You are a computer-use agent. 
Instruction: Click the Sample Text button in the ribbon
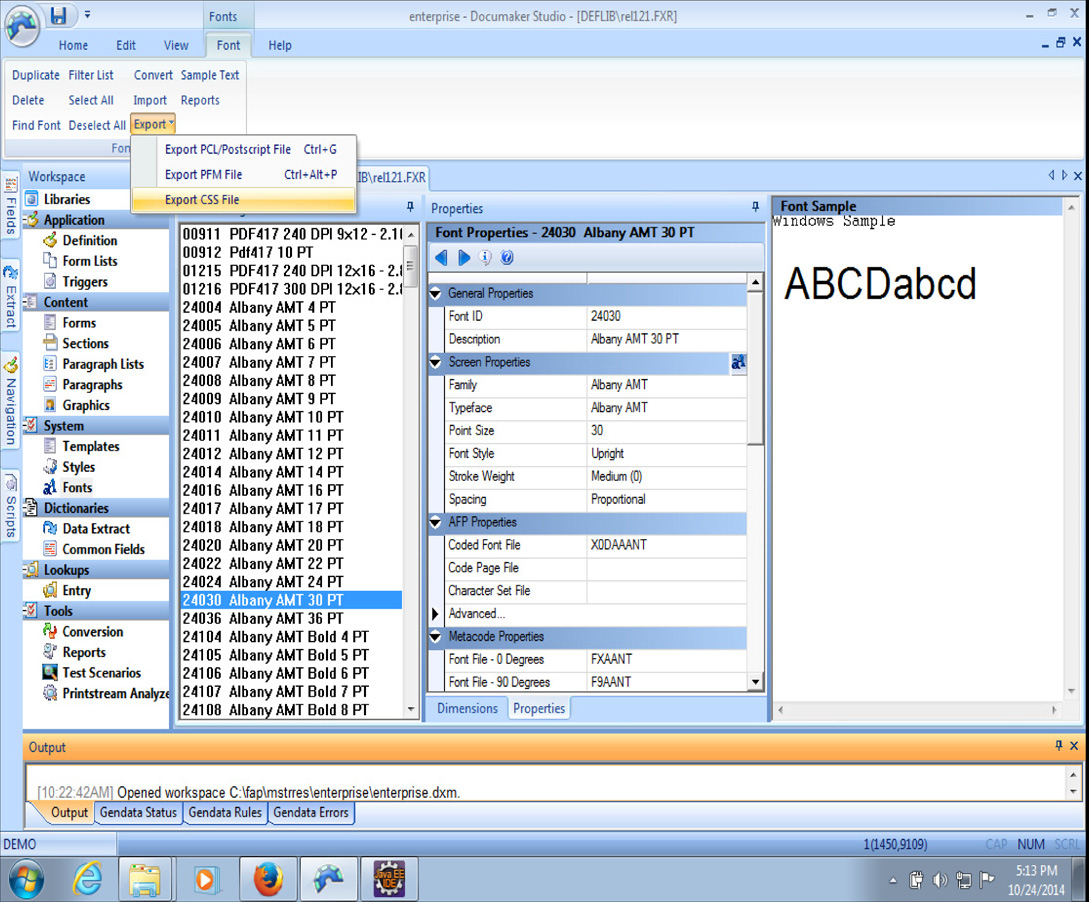pyautogui.click(x=210, y=75)
